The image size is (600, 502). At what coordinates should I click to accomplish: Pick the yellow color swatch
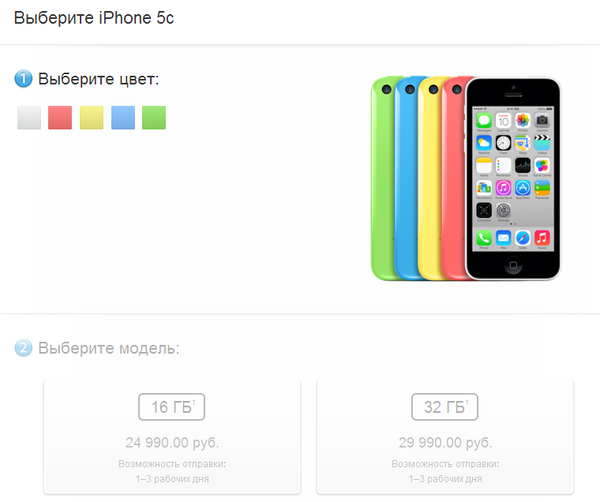[91, 117]
